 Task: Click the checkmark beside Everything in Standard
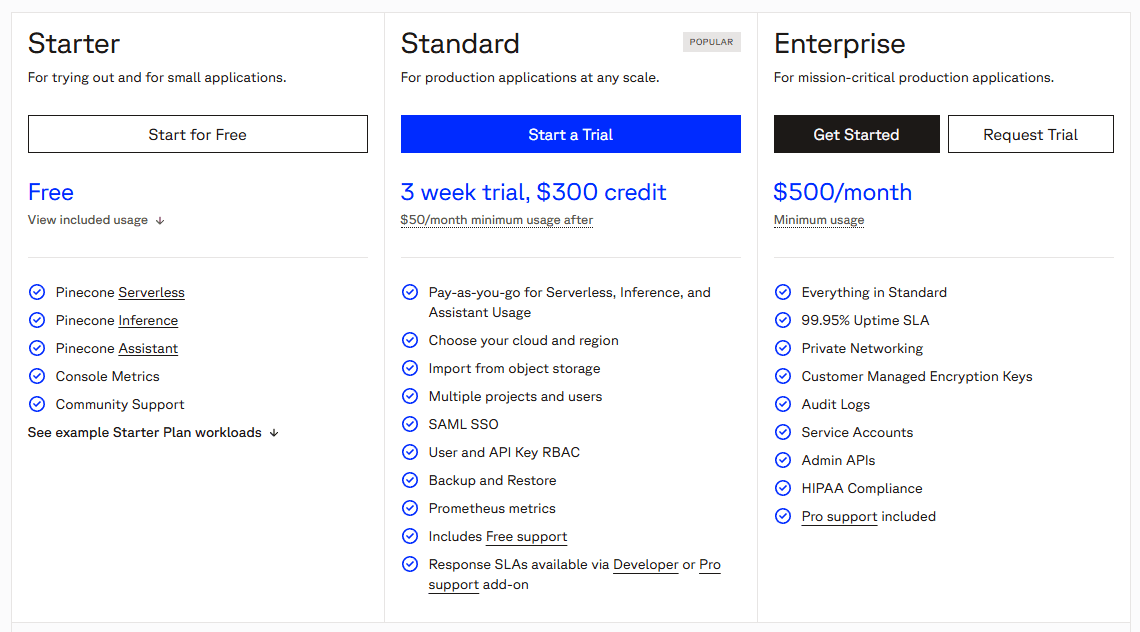(x=783, y=292)
